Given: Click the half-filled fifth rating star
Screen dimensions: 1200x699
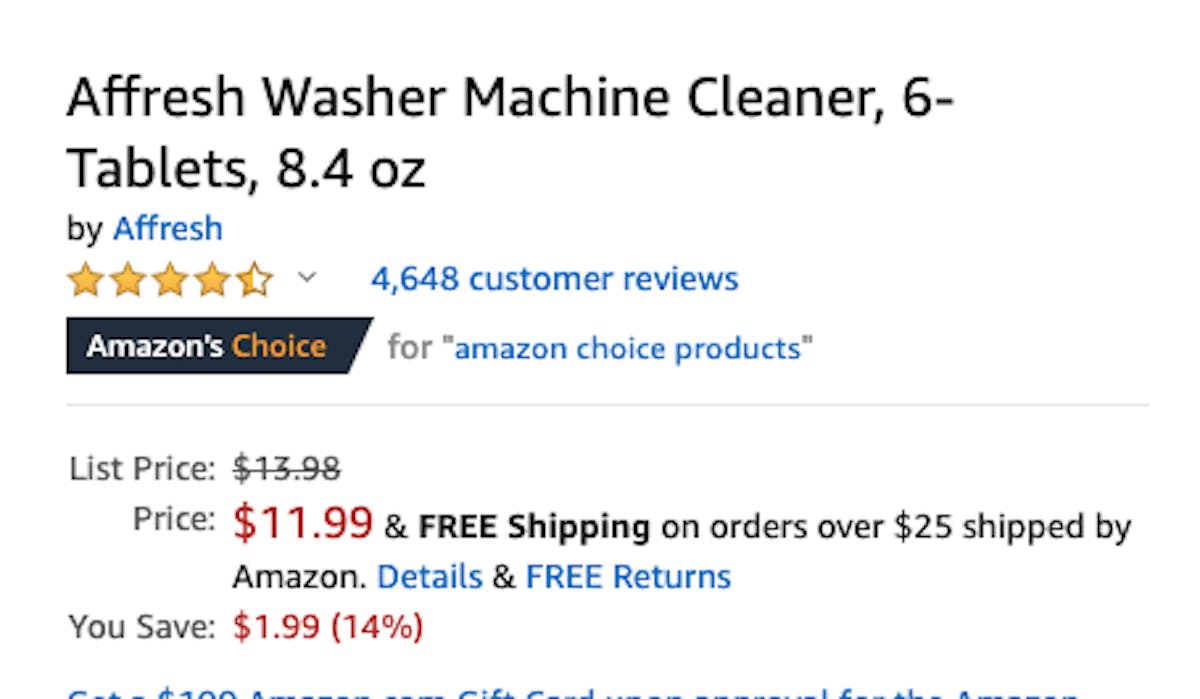Looking at the screenshot, I should click(x=254, y=280).
